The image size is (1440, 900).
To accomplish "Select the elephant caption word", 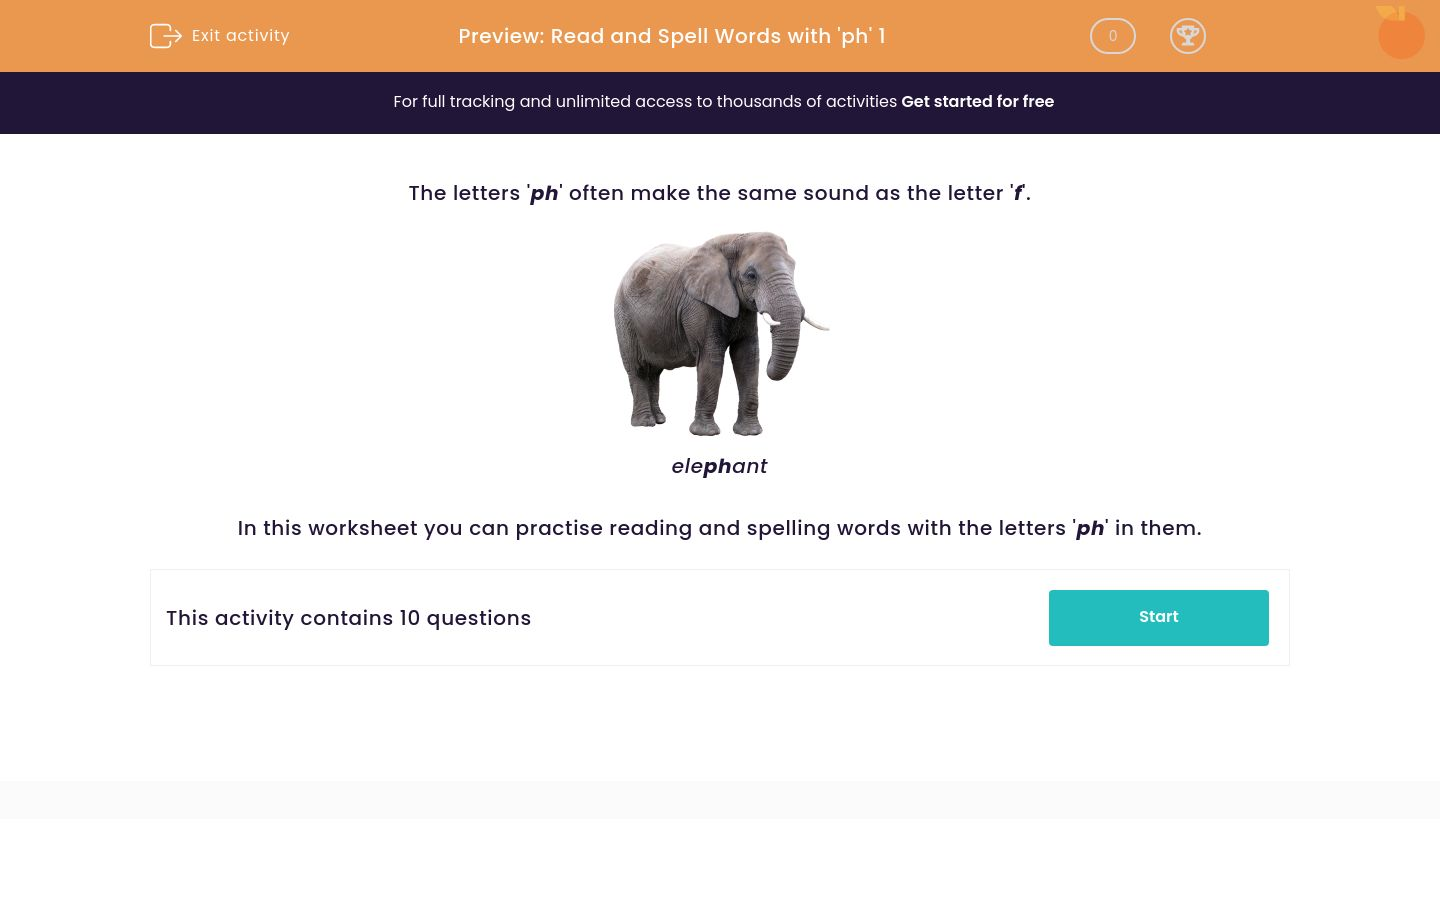I will pyautogui.click(x=719, y=466).
